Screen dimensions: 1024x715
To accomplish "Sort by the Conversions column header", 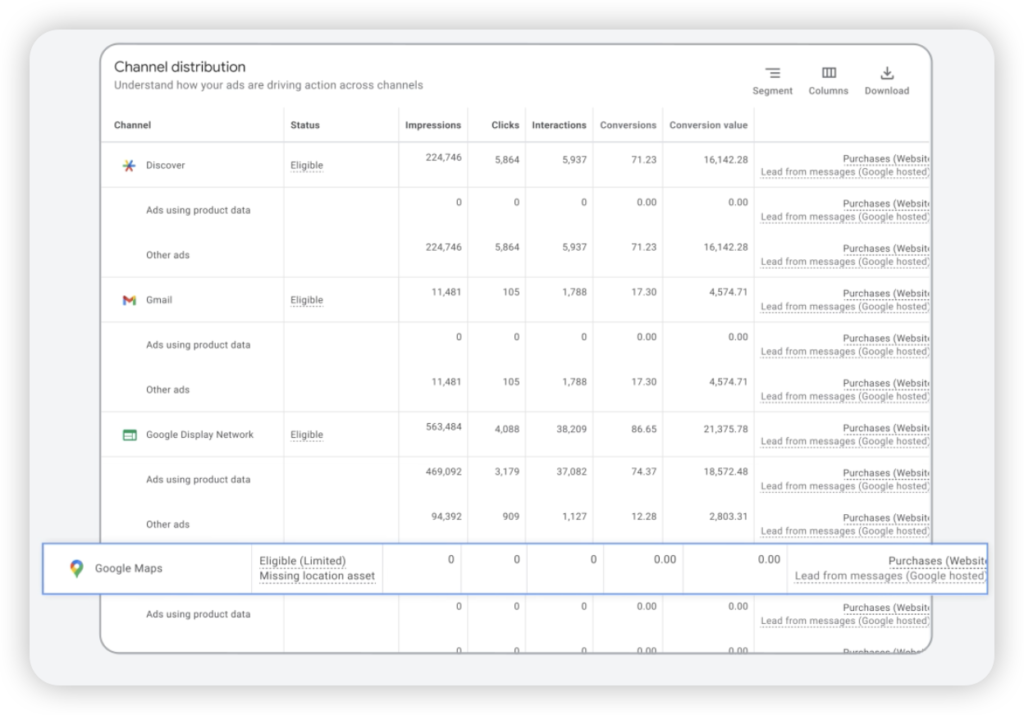I will pos(628,125).
